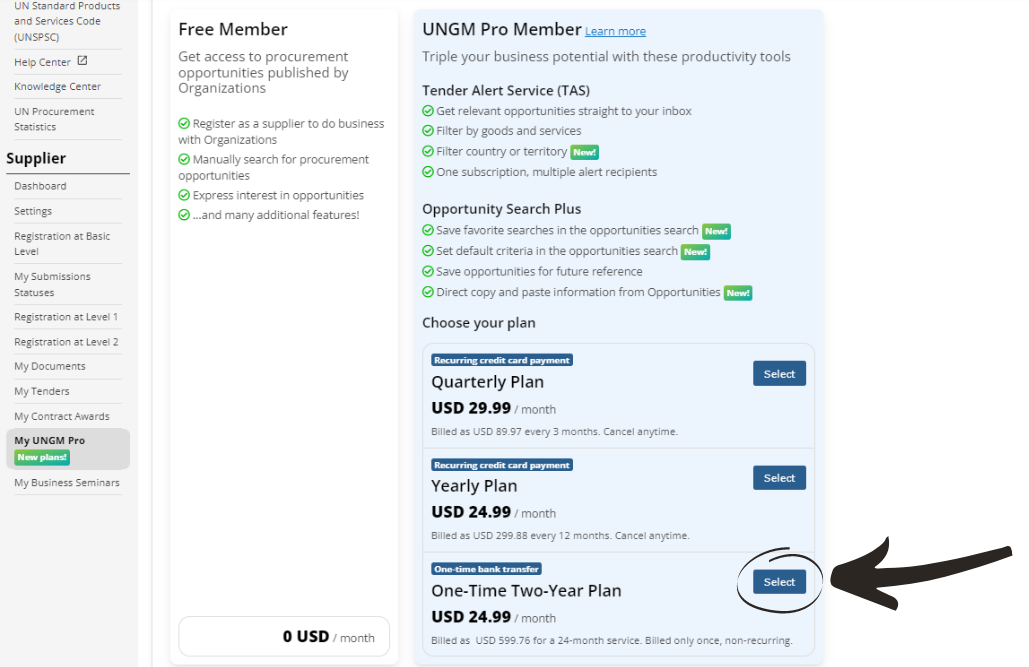
Task: Click the green checkmark beside "Register as a supplier"
Action: 184,124
